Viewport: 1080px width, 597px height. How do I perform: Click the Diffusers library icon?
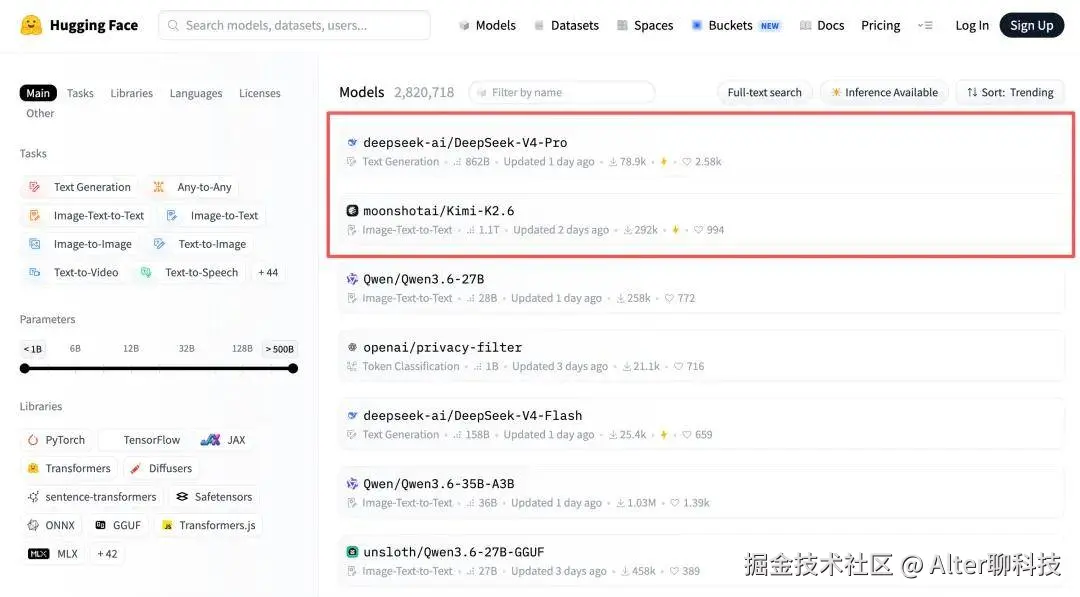(x=137, y=467)
